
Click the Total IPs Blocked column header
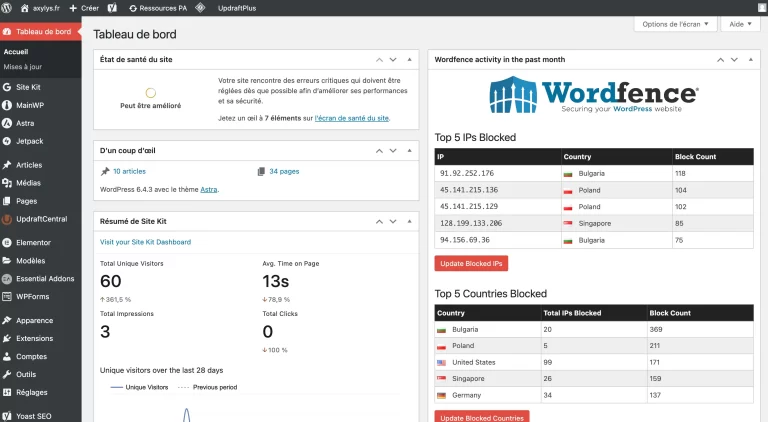tap(572, 313)
